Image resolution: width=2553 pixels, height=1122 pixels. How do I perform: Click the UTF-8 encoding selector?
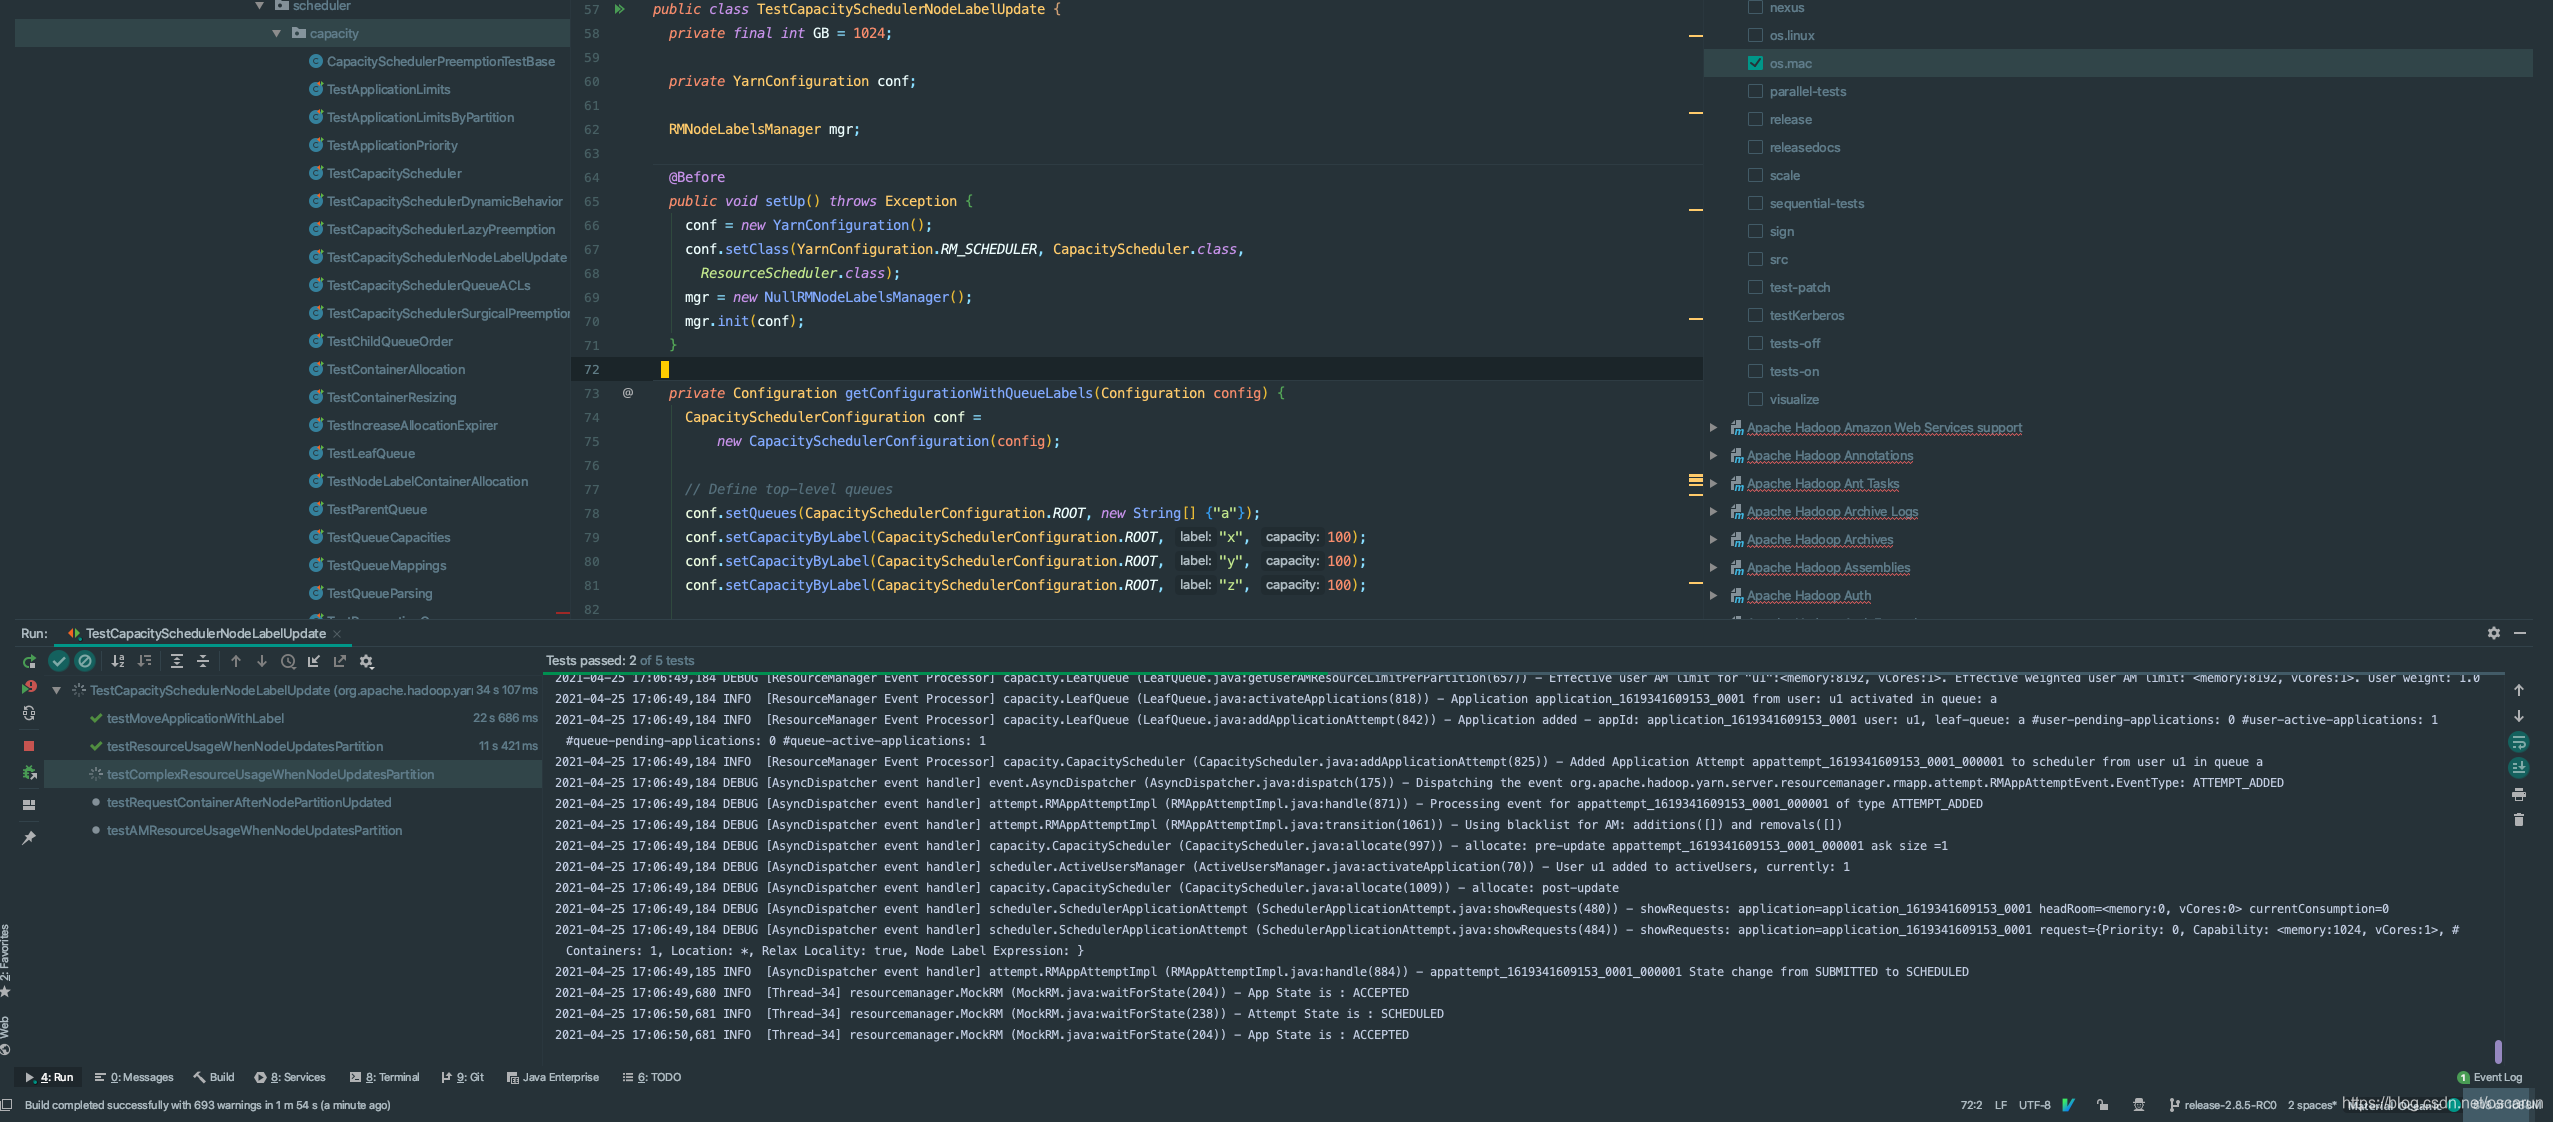coord(2034,1105)
